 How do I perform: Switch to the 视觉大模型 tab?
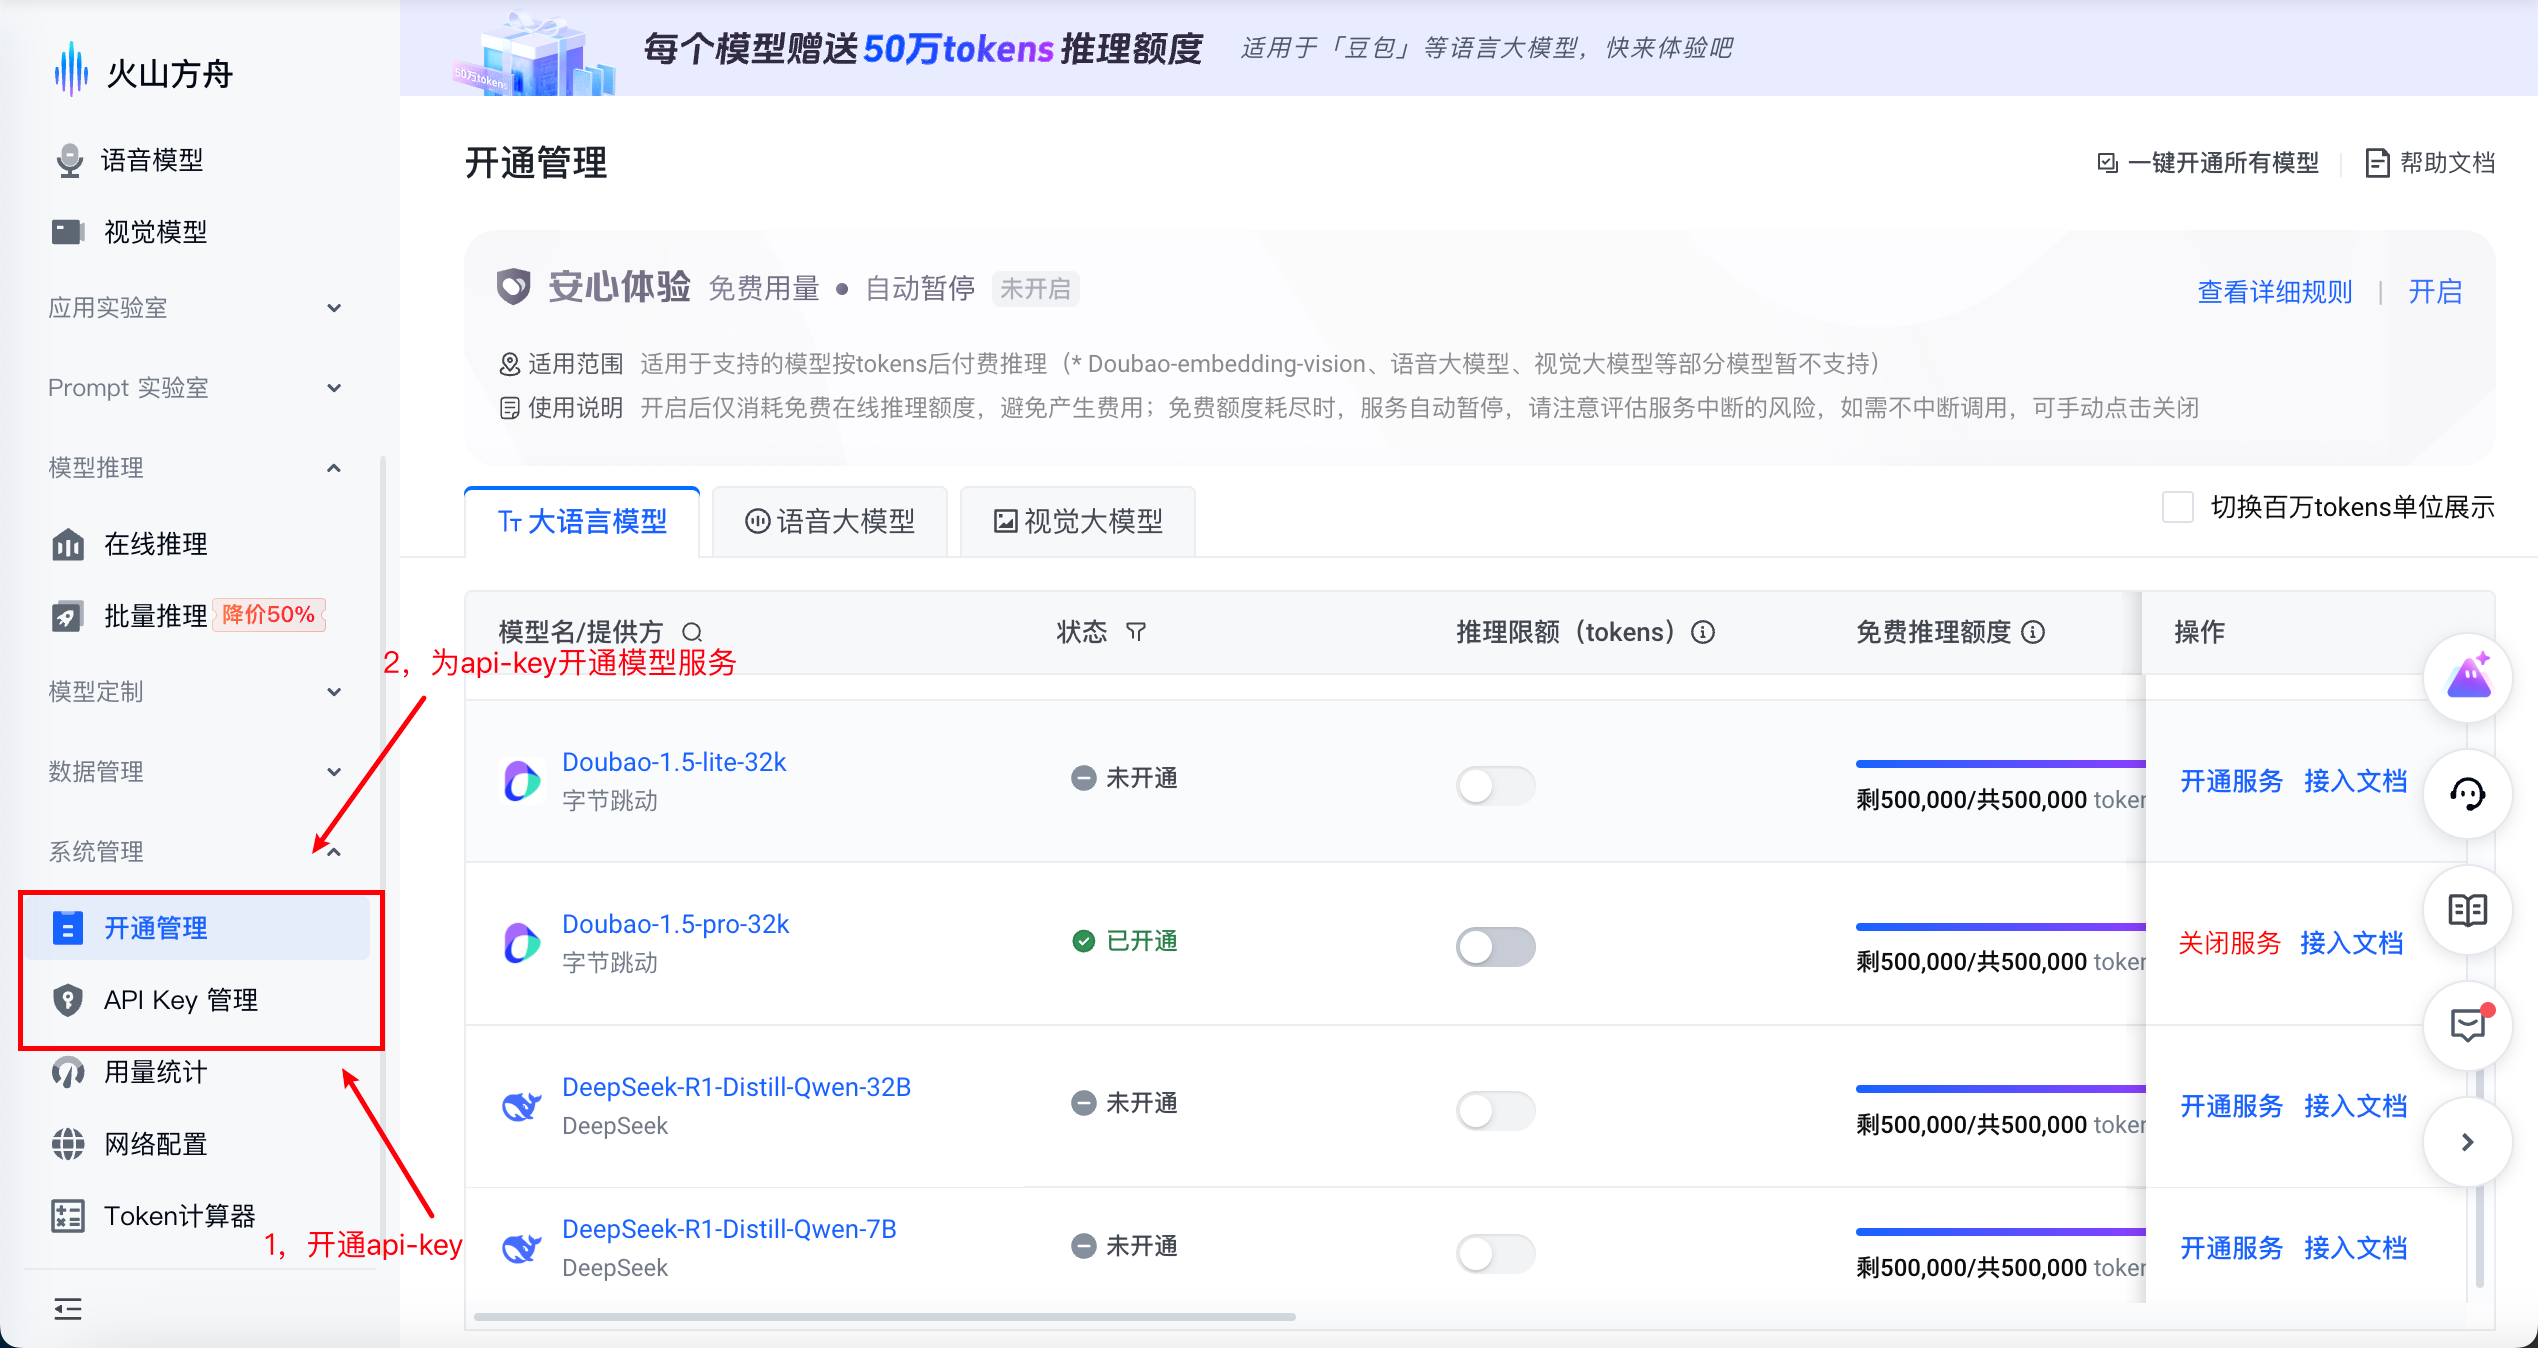click(1077, 521)
